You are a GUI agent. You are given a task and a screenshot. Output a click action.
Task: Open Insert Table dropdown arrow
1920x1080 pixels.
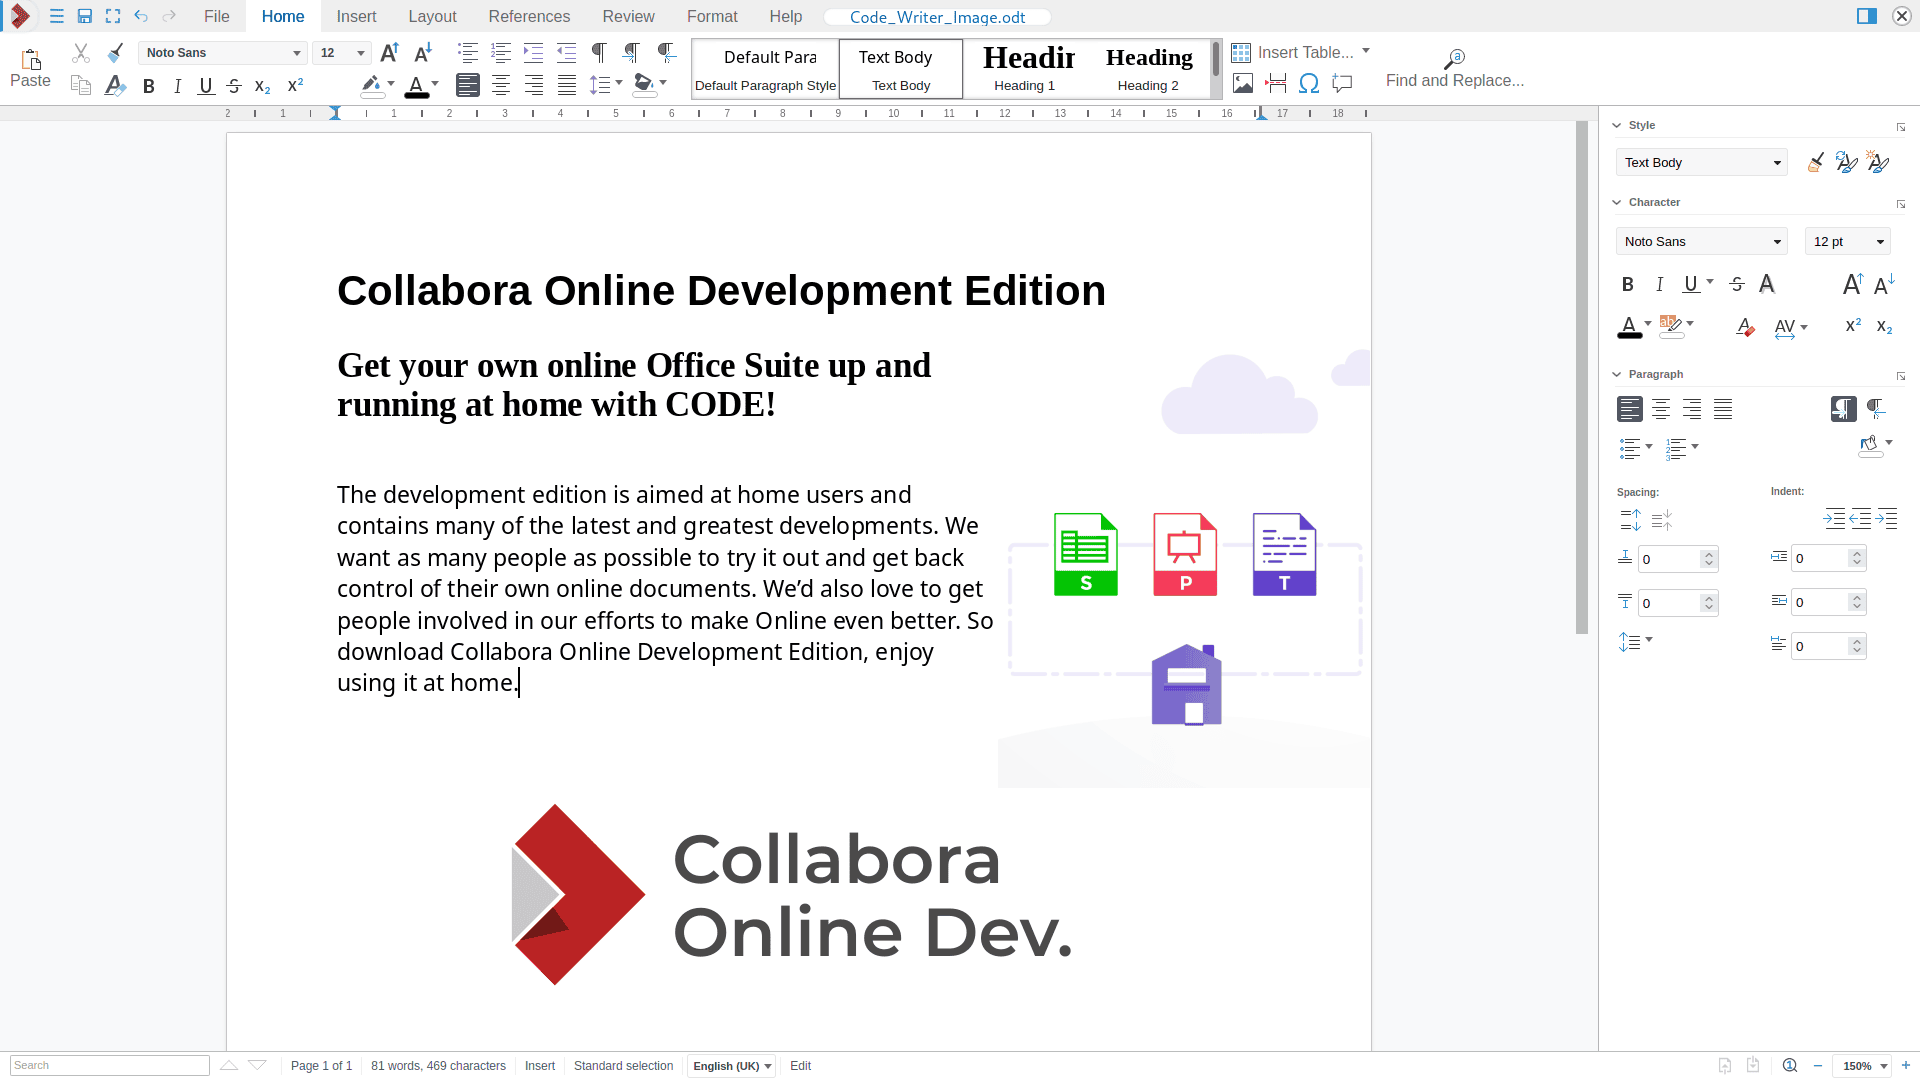click(1366, 51)
